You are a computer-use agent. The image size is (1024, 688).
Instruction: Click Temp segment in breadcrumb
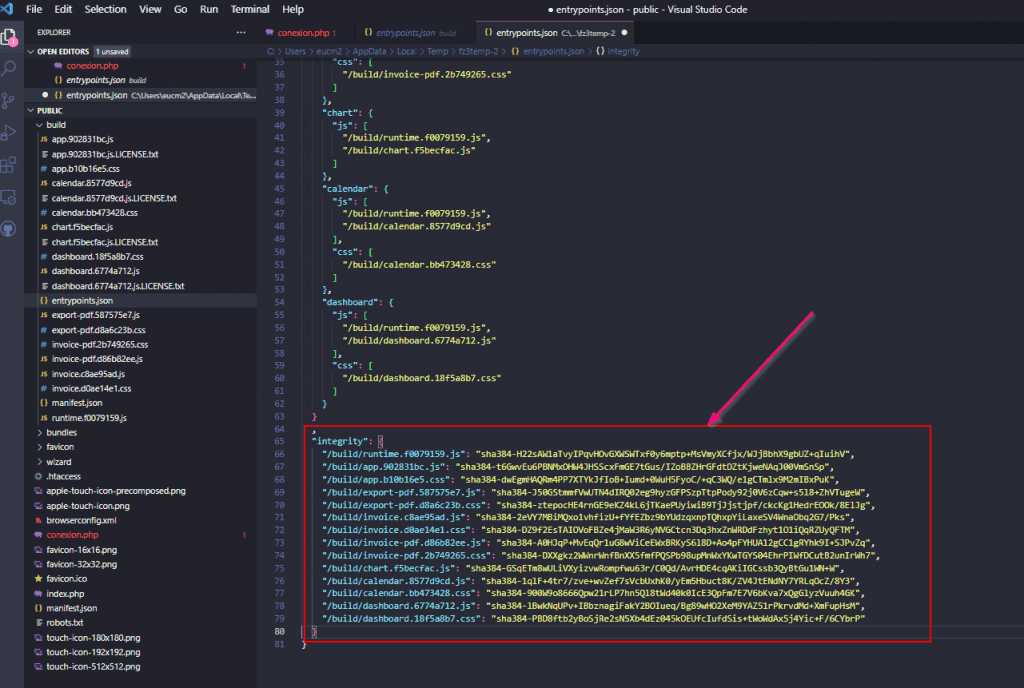(x=438, y=52)
